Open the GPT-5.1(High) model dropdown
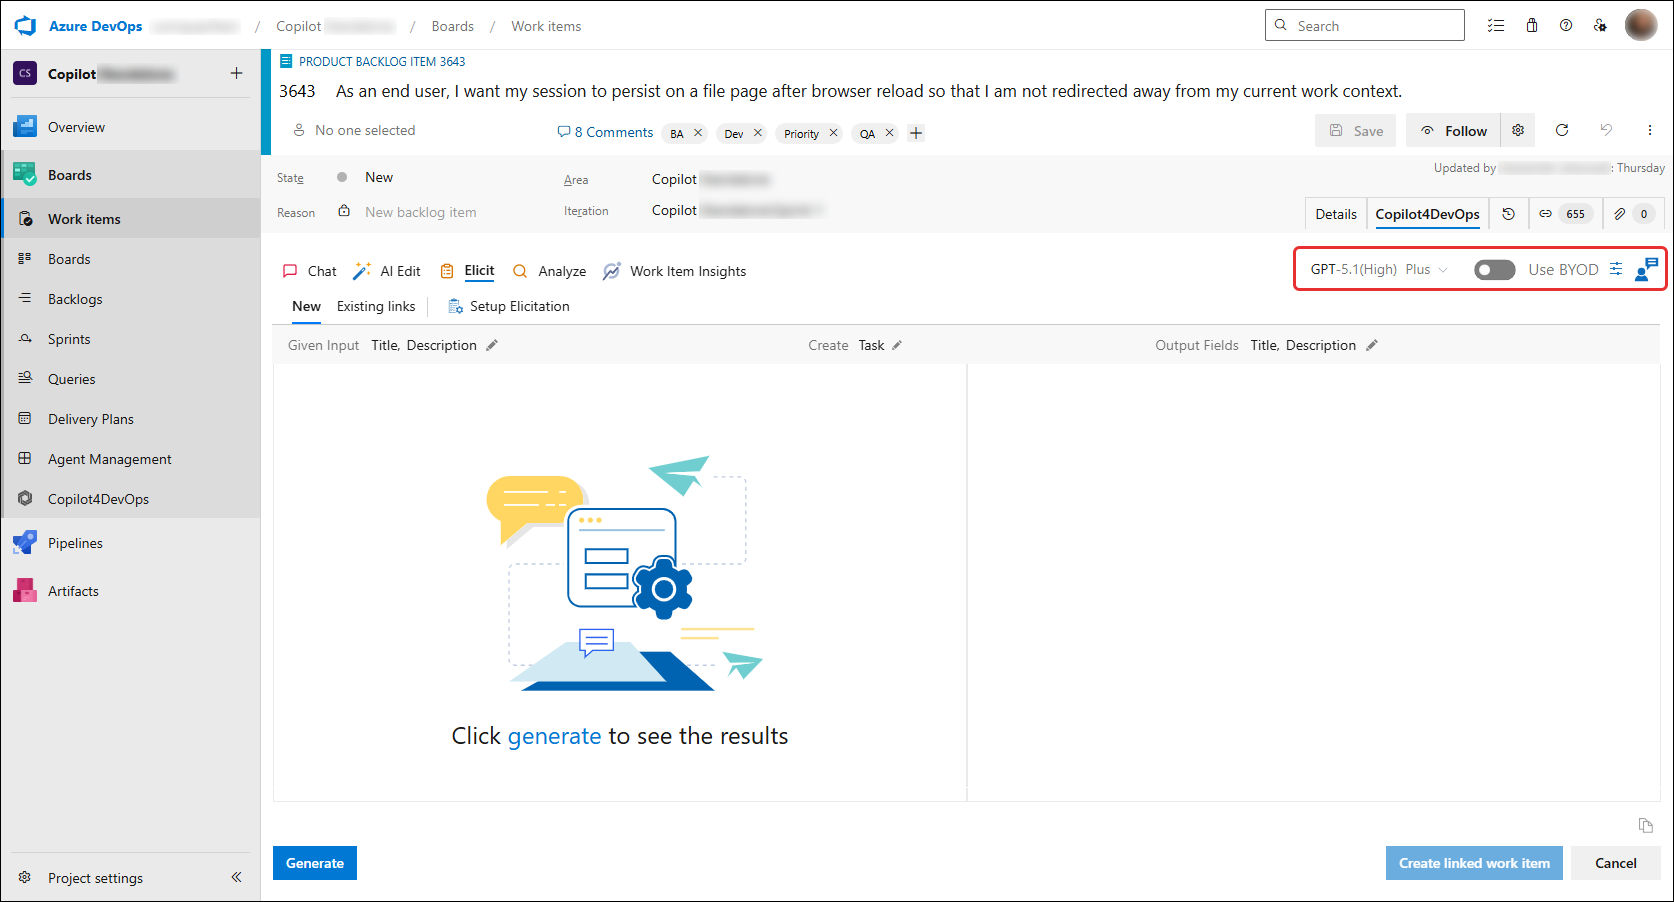 pos(1379,270)
